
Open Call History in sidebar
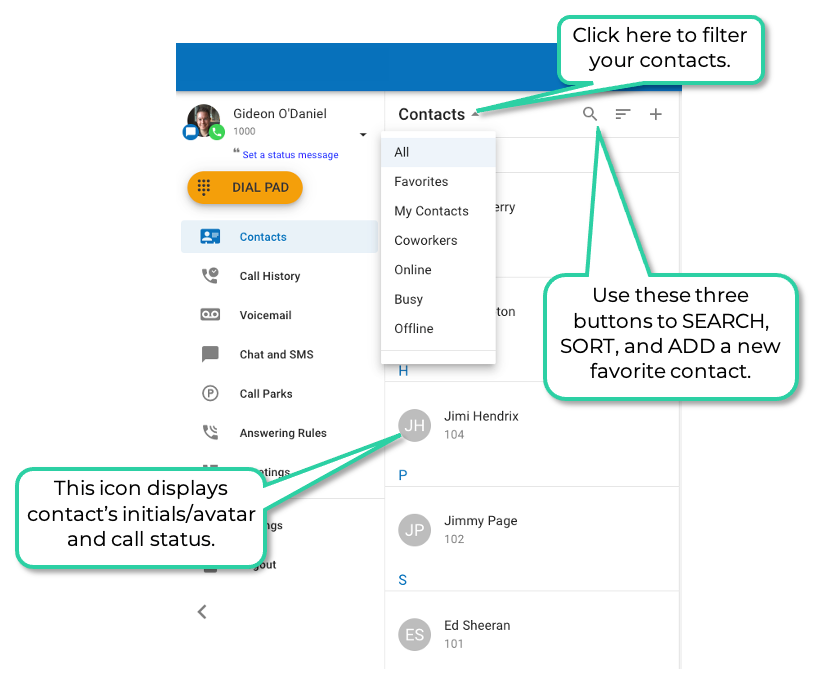[x=269, y=276]
